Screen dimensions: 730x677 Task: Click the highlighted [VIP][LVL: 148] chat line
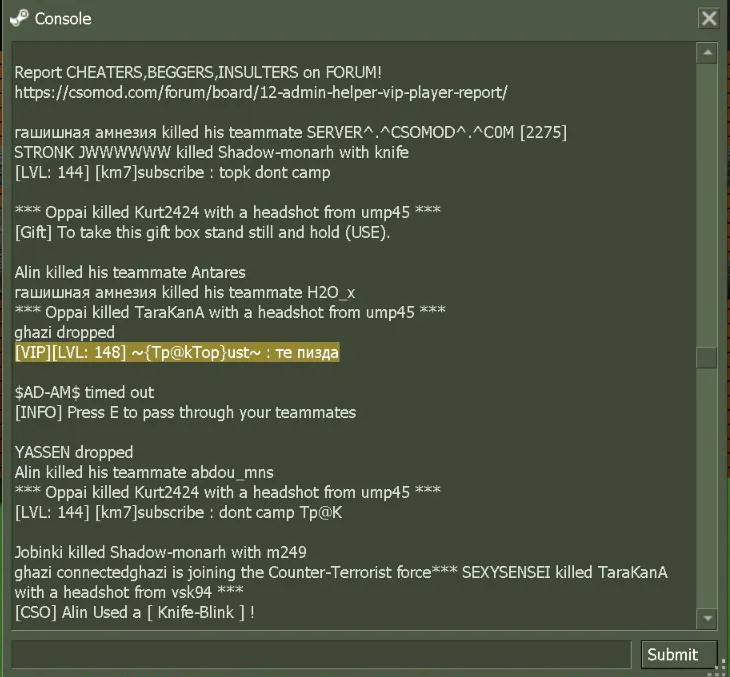pyautogui.click(x=177, y=352)
